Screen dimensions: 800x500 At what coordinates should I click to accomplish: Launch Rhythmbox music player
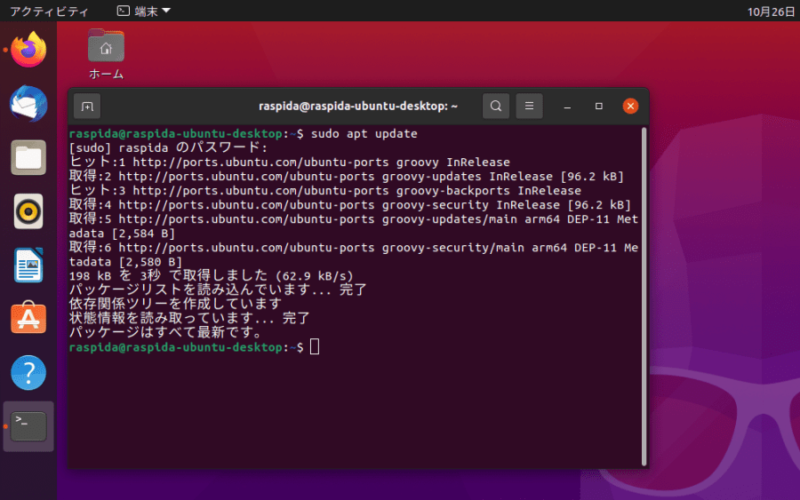pyautogui.click(x=29, y=211)
